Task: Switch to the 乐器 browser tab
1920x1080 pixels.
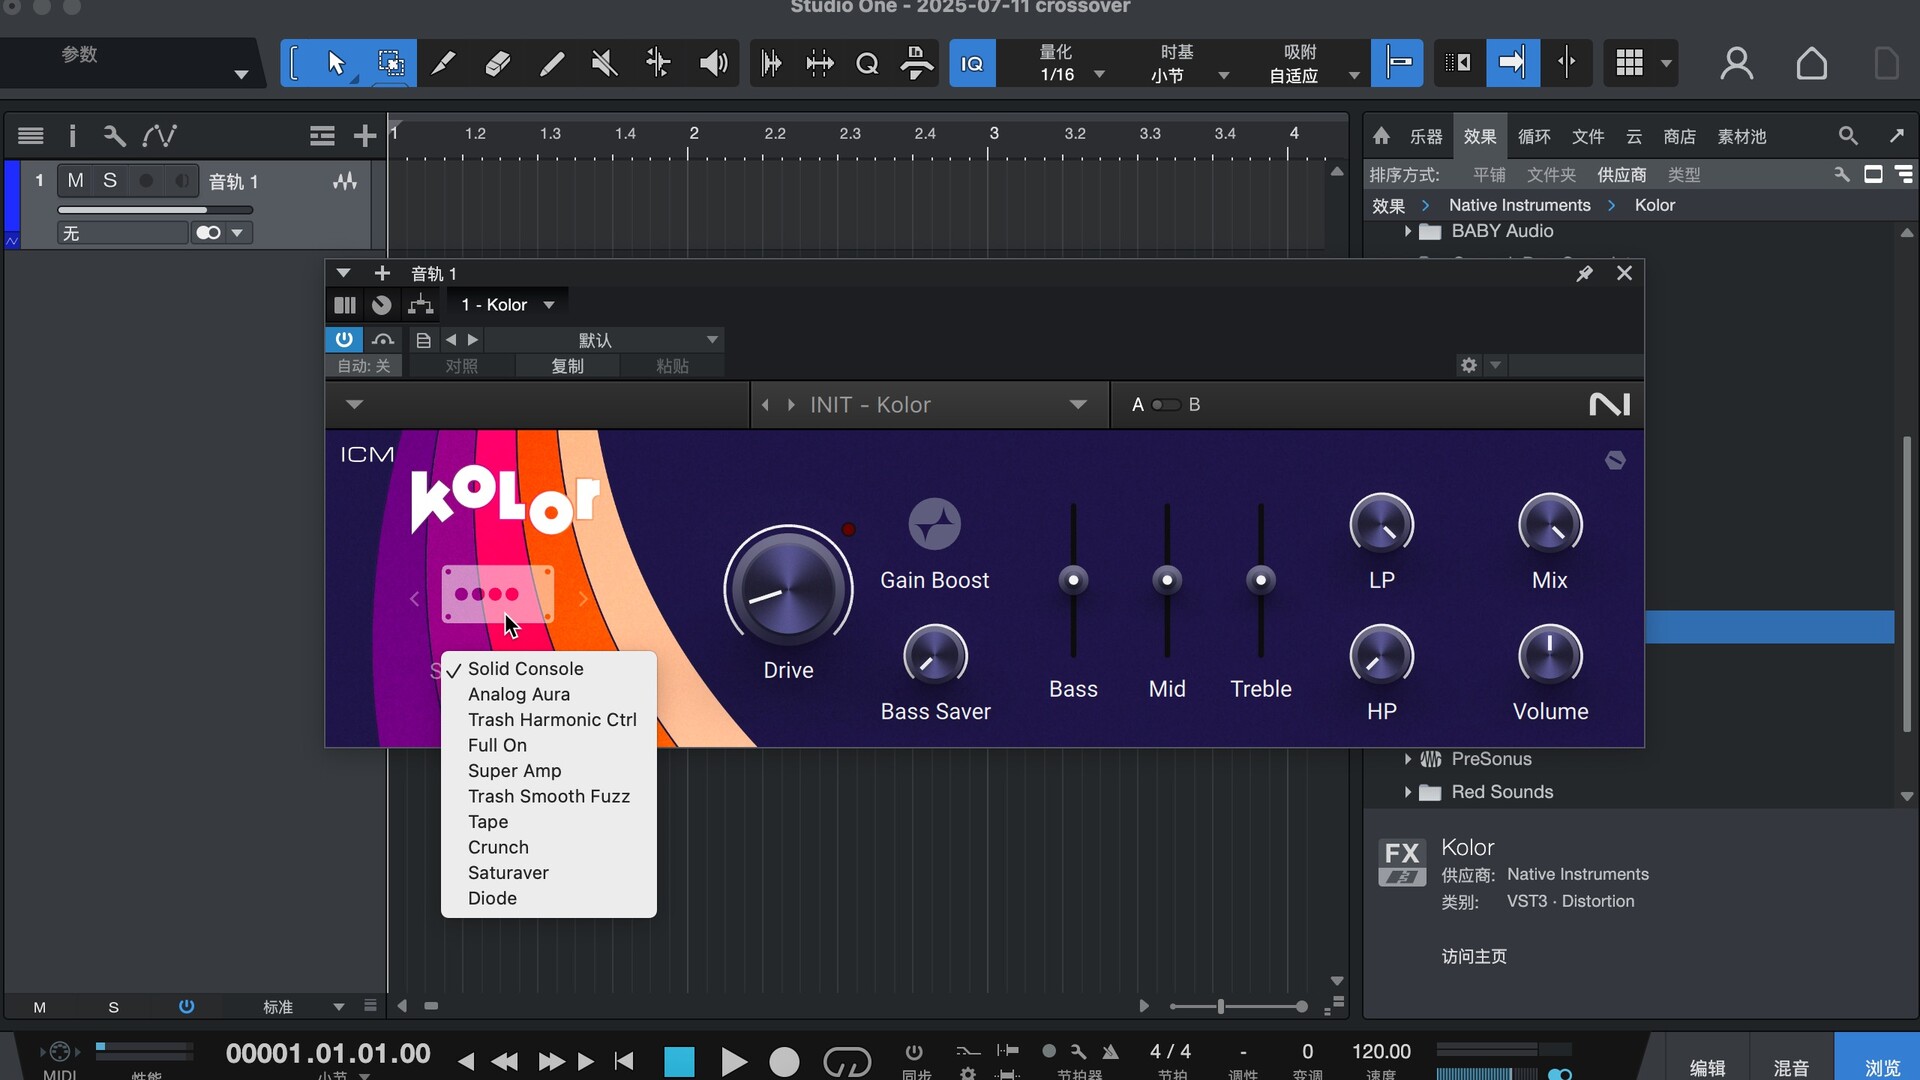Action: point(1426,137)
